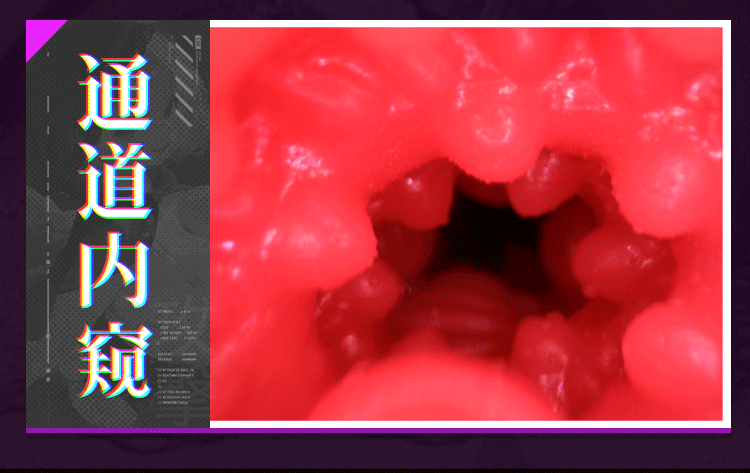Select the character 通 in the title
The height and width of the screenshot is (473, 750).
point(115,92)
